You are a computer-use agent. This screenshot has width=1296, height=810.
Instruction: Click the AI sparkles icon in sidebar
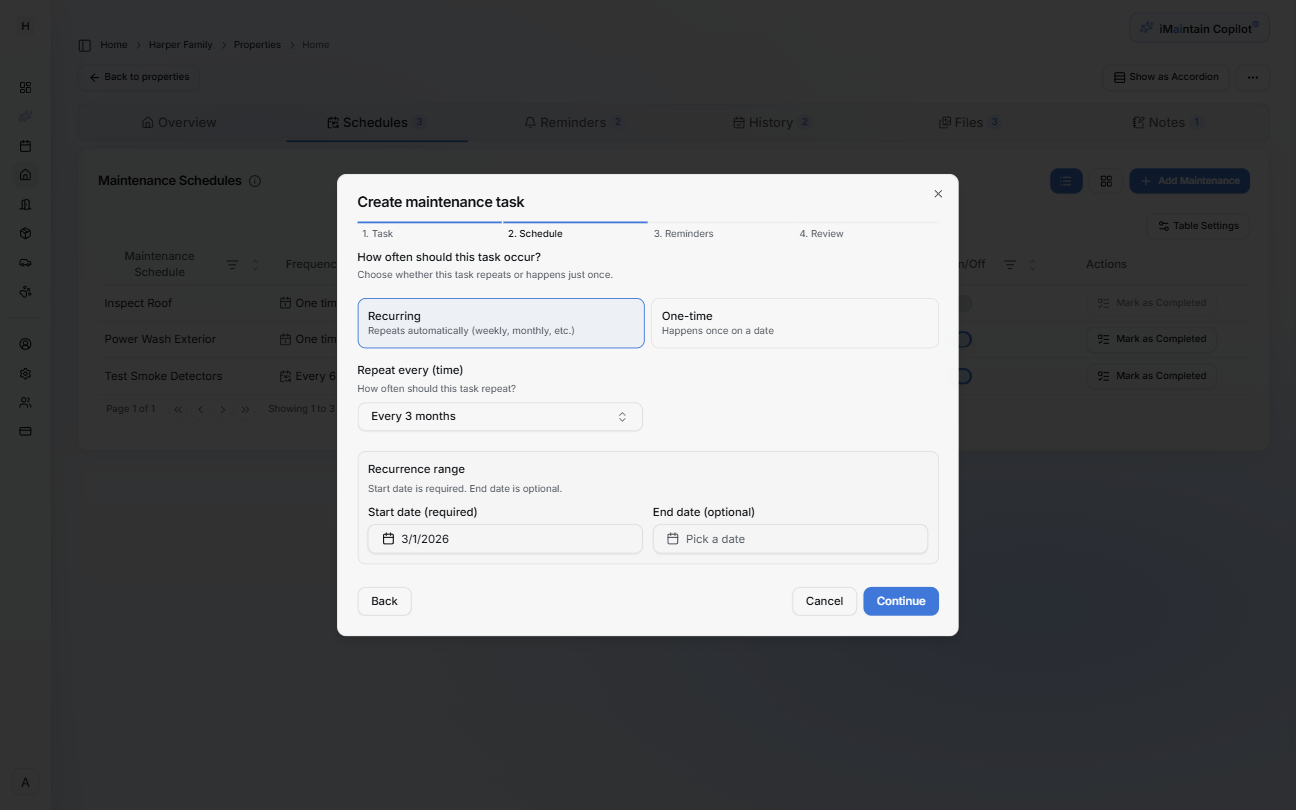click(x=25, y=116)
